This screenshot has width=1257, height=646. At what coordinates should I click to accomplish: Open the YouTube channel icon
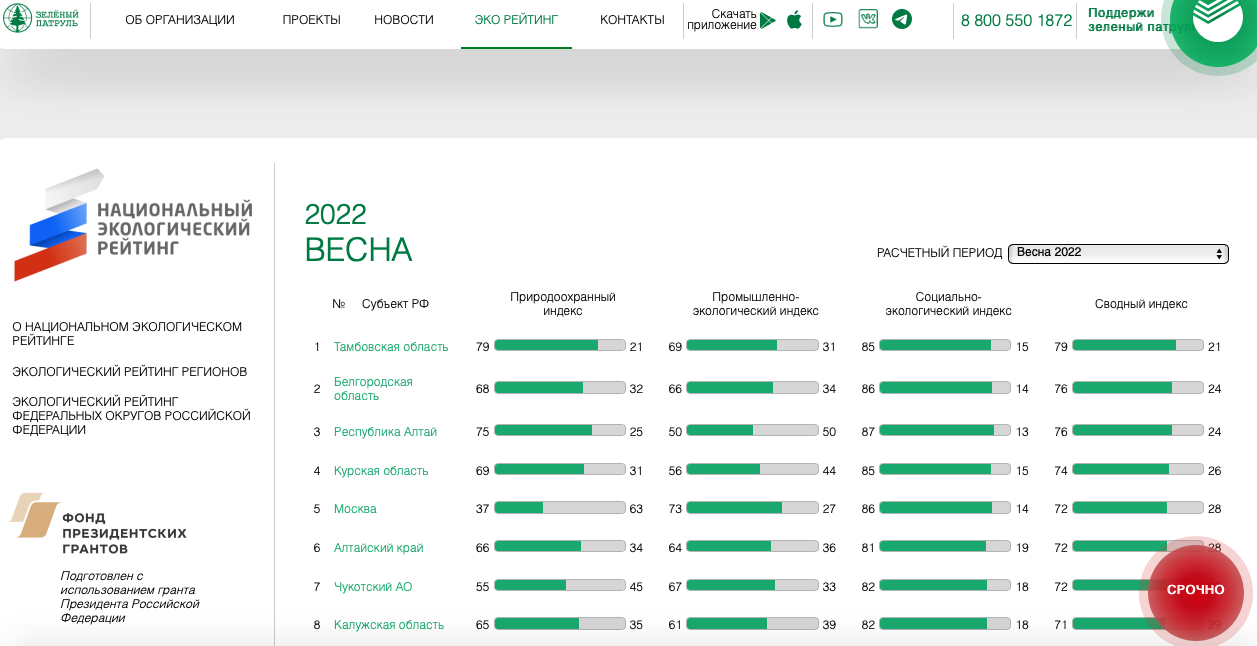(x=832, y=20)
